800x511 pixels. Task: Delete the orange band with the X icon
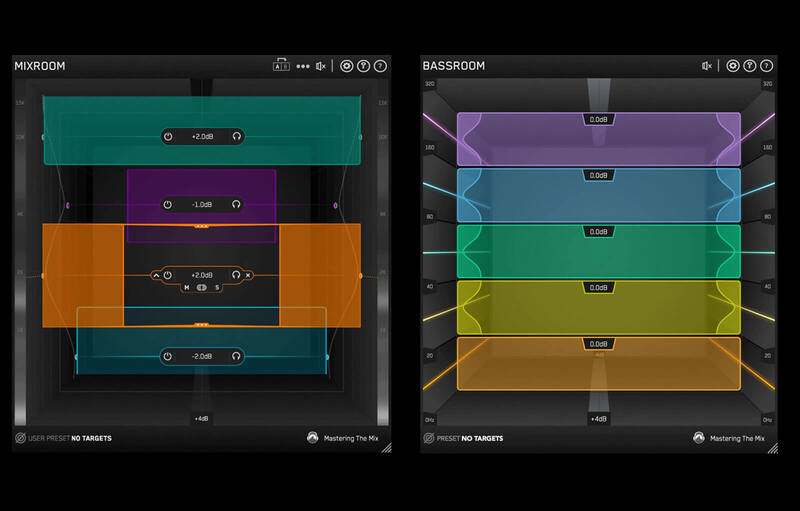(x=248, y=275)
